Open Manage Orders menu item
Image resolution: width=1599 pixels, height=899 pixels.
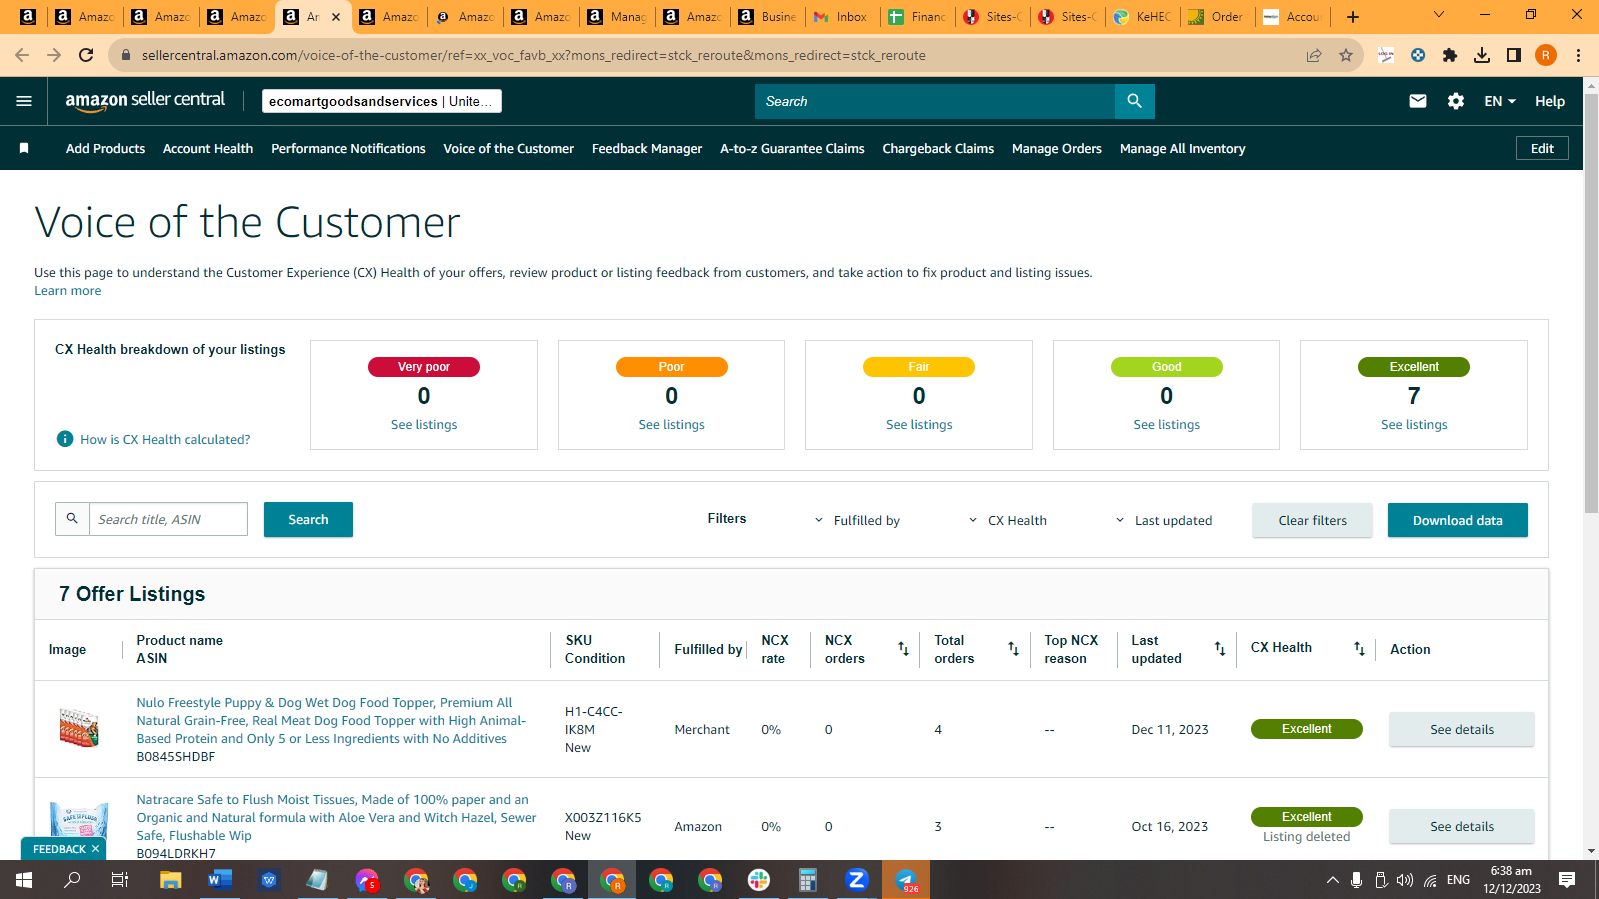coord(1057,148)
